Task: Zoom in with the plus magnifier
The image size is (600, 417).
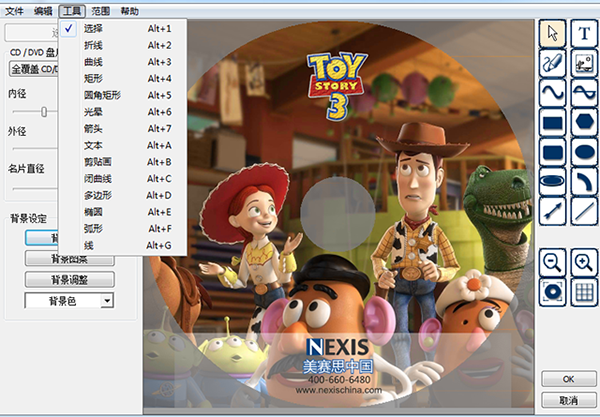Action: coord(584,262)
